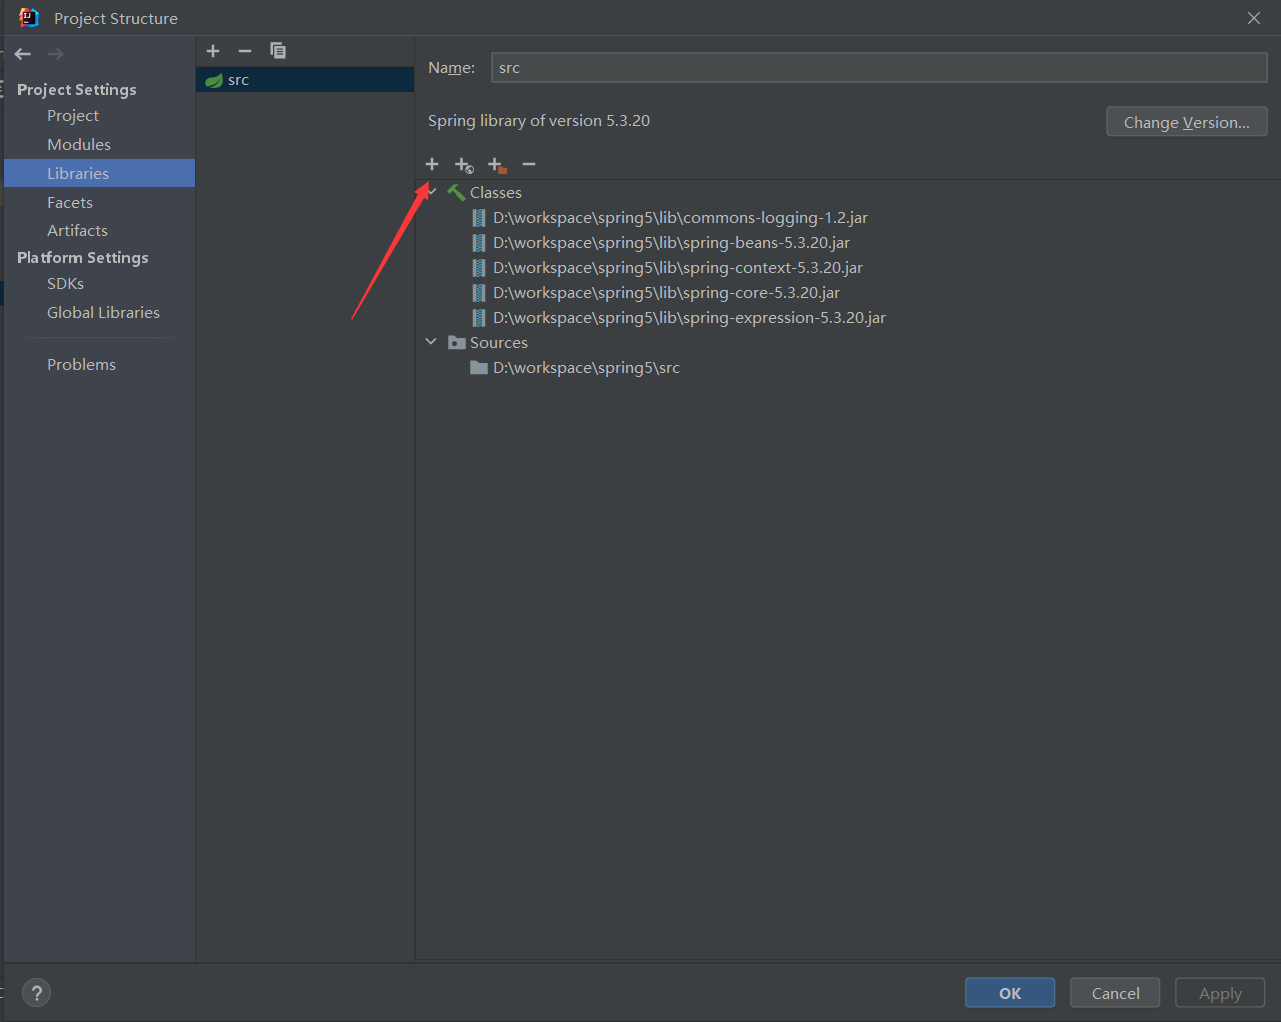This screenshot has width=1281, height=1022.
Task: Select the Classes node label
Action: (x=496, y=193)
